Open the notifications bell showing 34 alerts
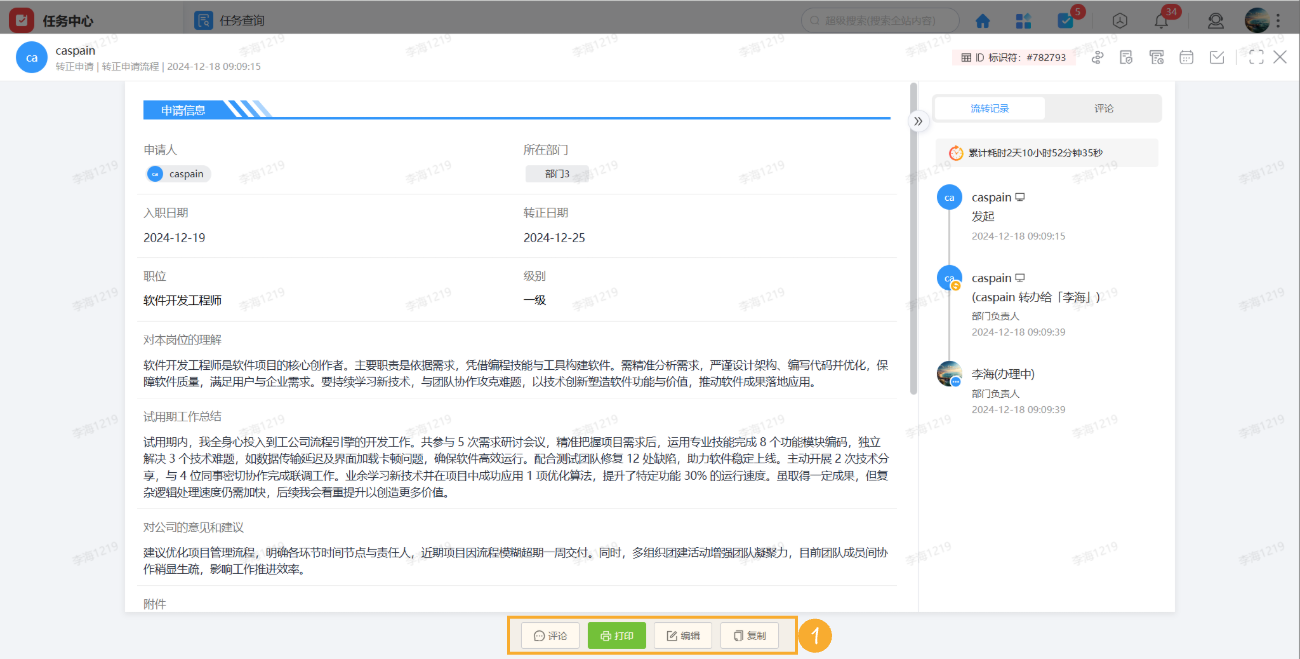This screenshot has width=1300, height=659. (x=1162, y=21)
